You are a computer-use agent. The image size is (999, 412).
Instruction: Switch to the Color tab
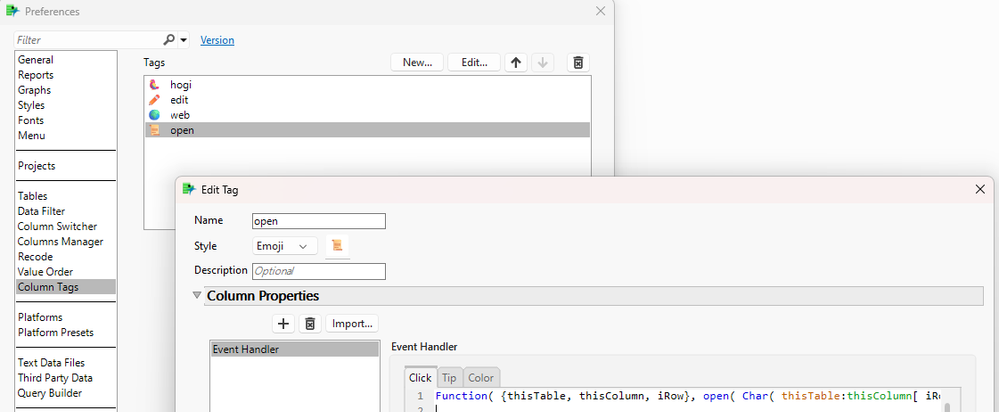pos(481,378)
